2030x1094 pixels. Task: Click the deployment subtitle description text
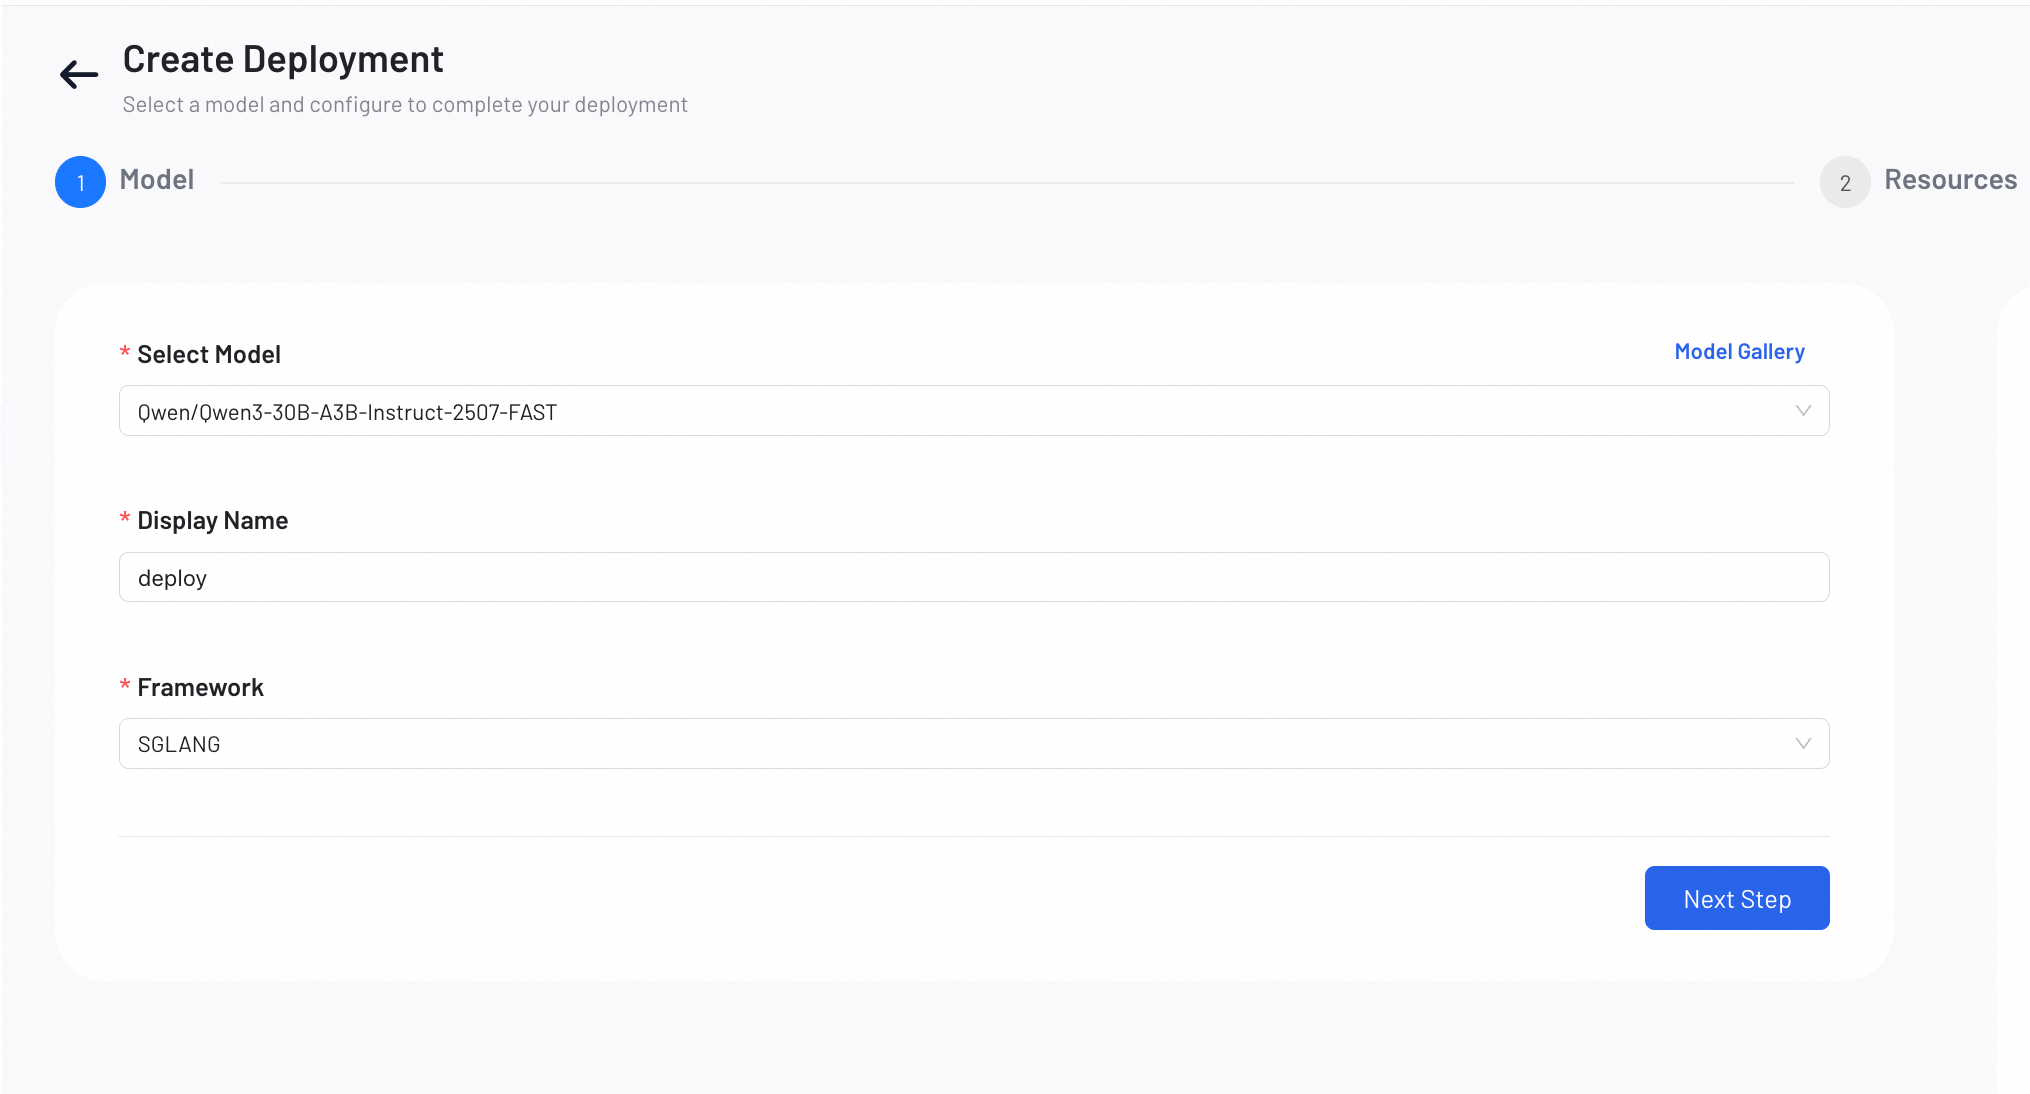[x=405, y=105]
